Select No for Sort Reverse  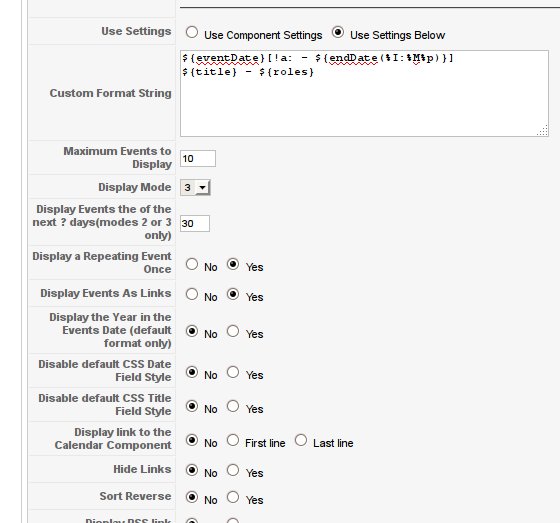[192, 497]
